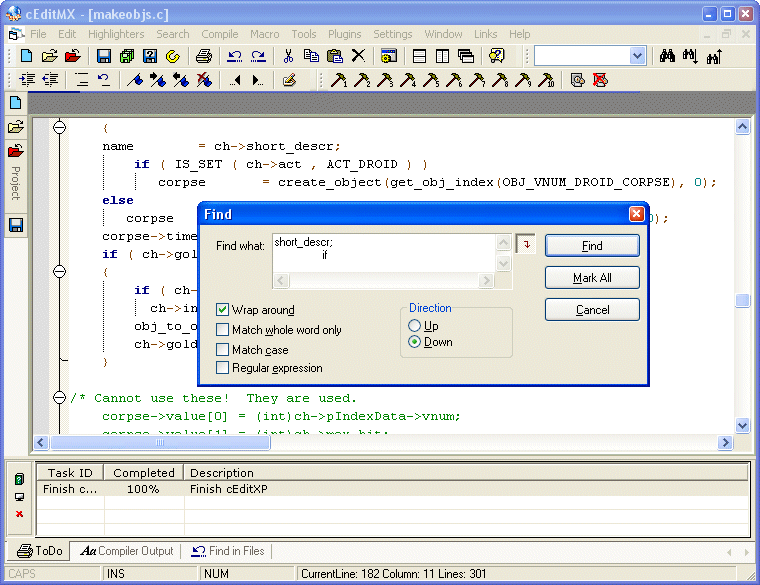Screen dimensions: 760x585
Task: Select the Up direction radio button
Action: [x=415, y=326]
